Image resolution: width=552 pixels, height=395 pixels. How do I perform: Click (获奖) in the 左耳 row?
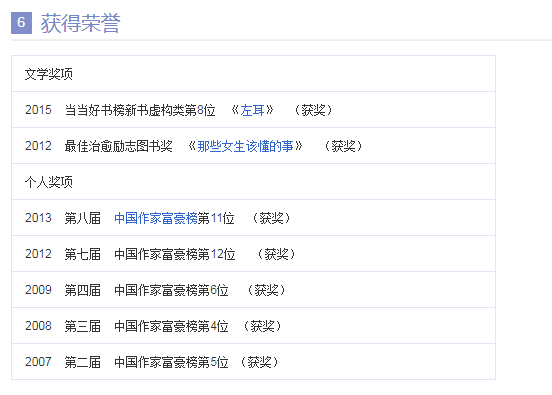click(313, 110)
